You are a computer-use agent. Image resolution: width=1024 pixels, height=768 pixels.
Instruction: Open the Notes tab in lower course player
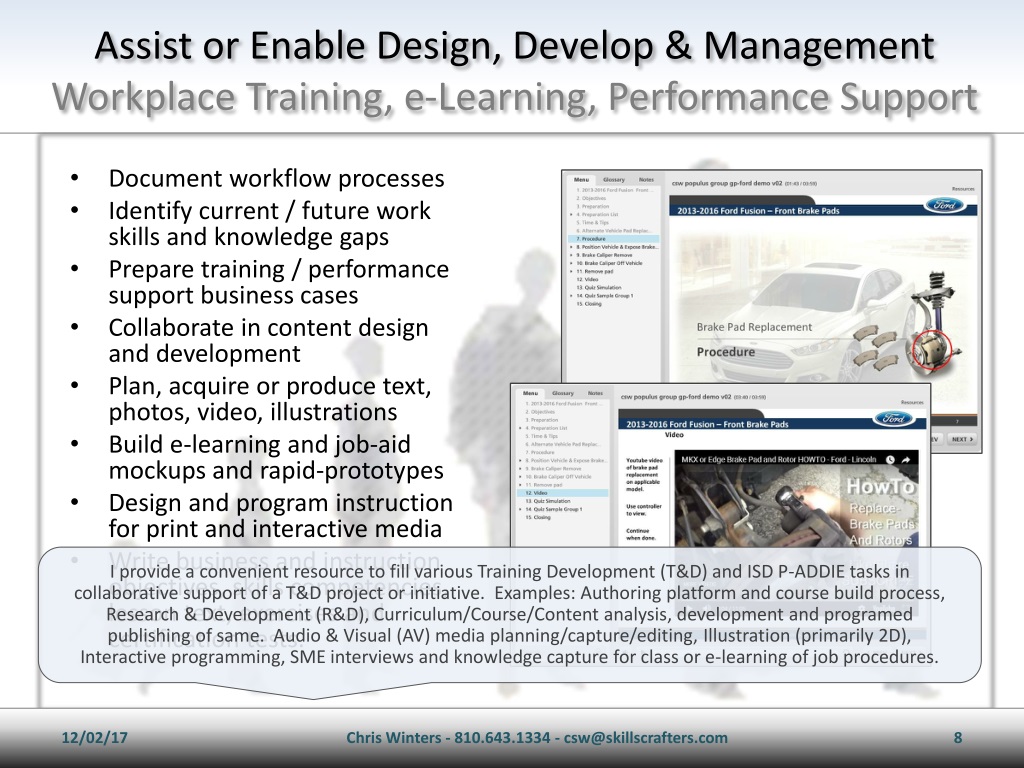(595, 393)
